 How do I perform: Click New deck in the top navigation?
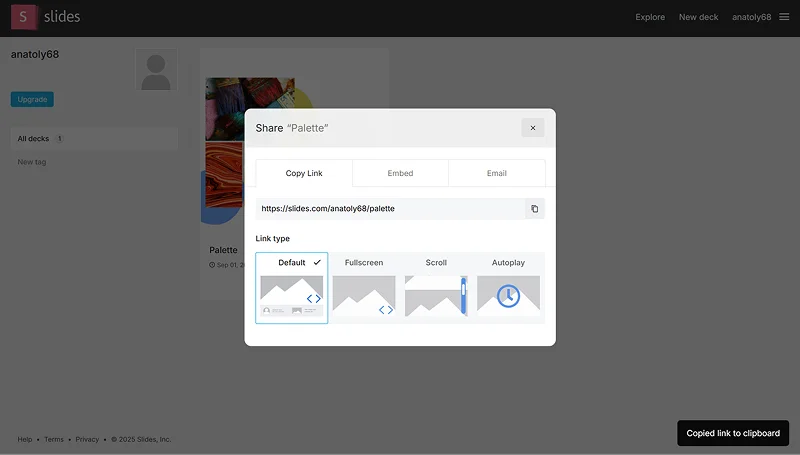(698, 17)
